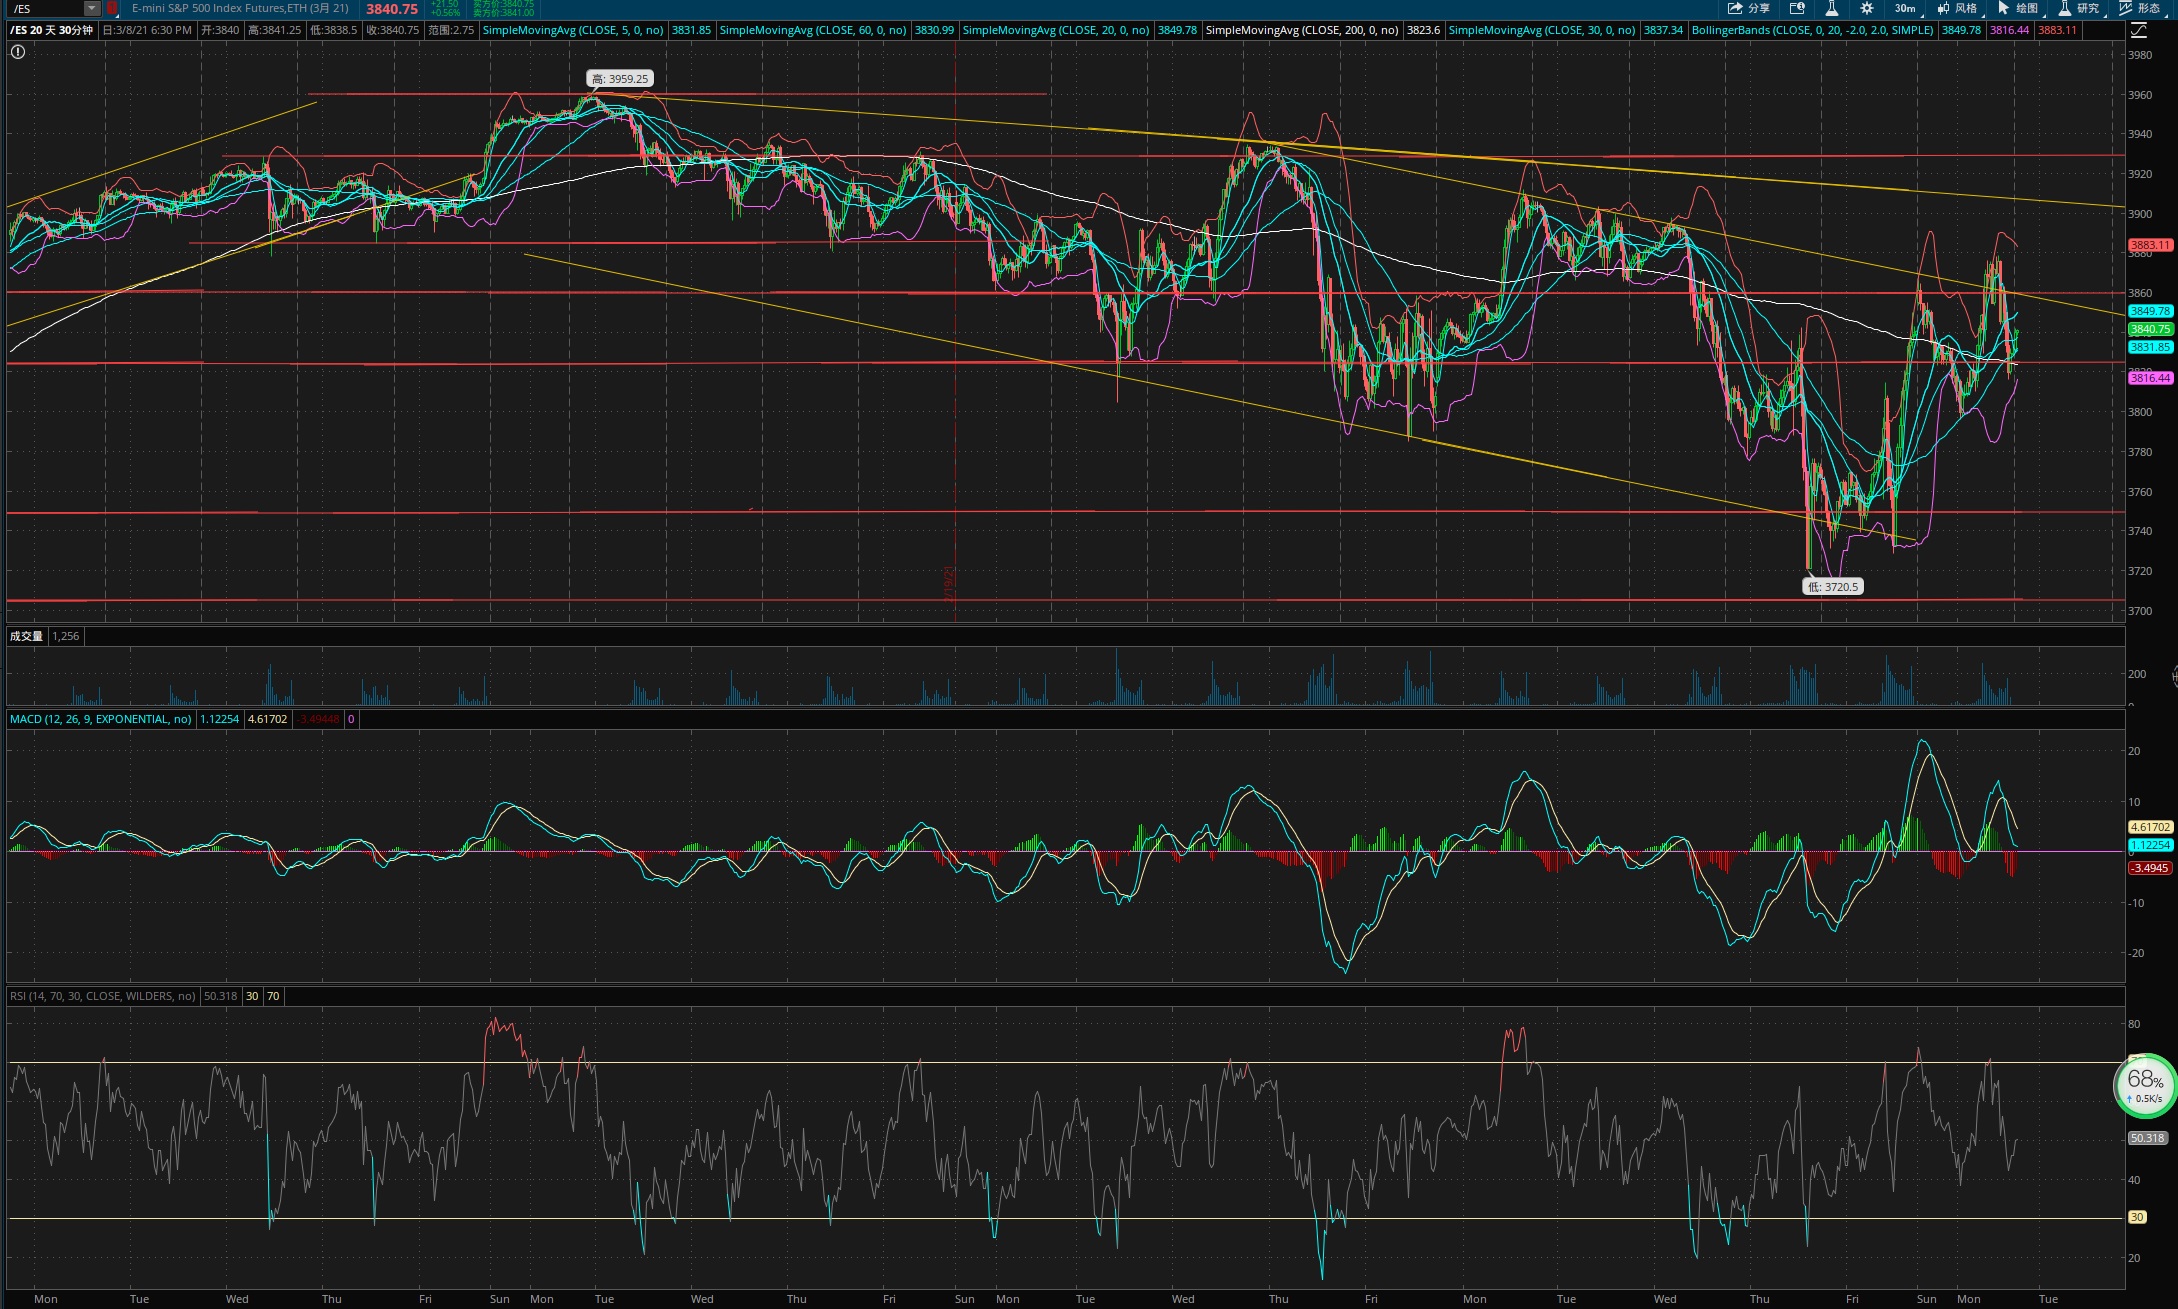Screen dimensions: 2178x1309
Task: Click the RSI 30 level axis tag
Action: tap(2137, 1217)
